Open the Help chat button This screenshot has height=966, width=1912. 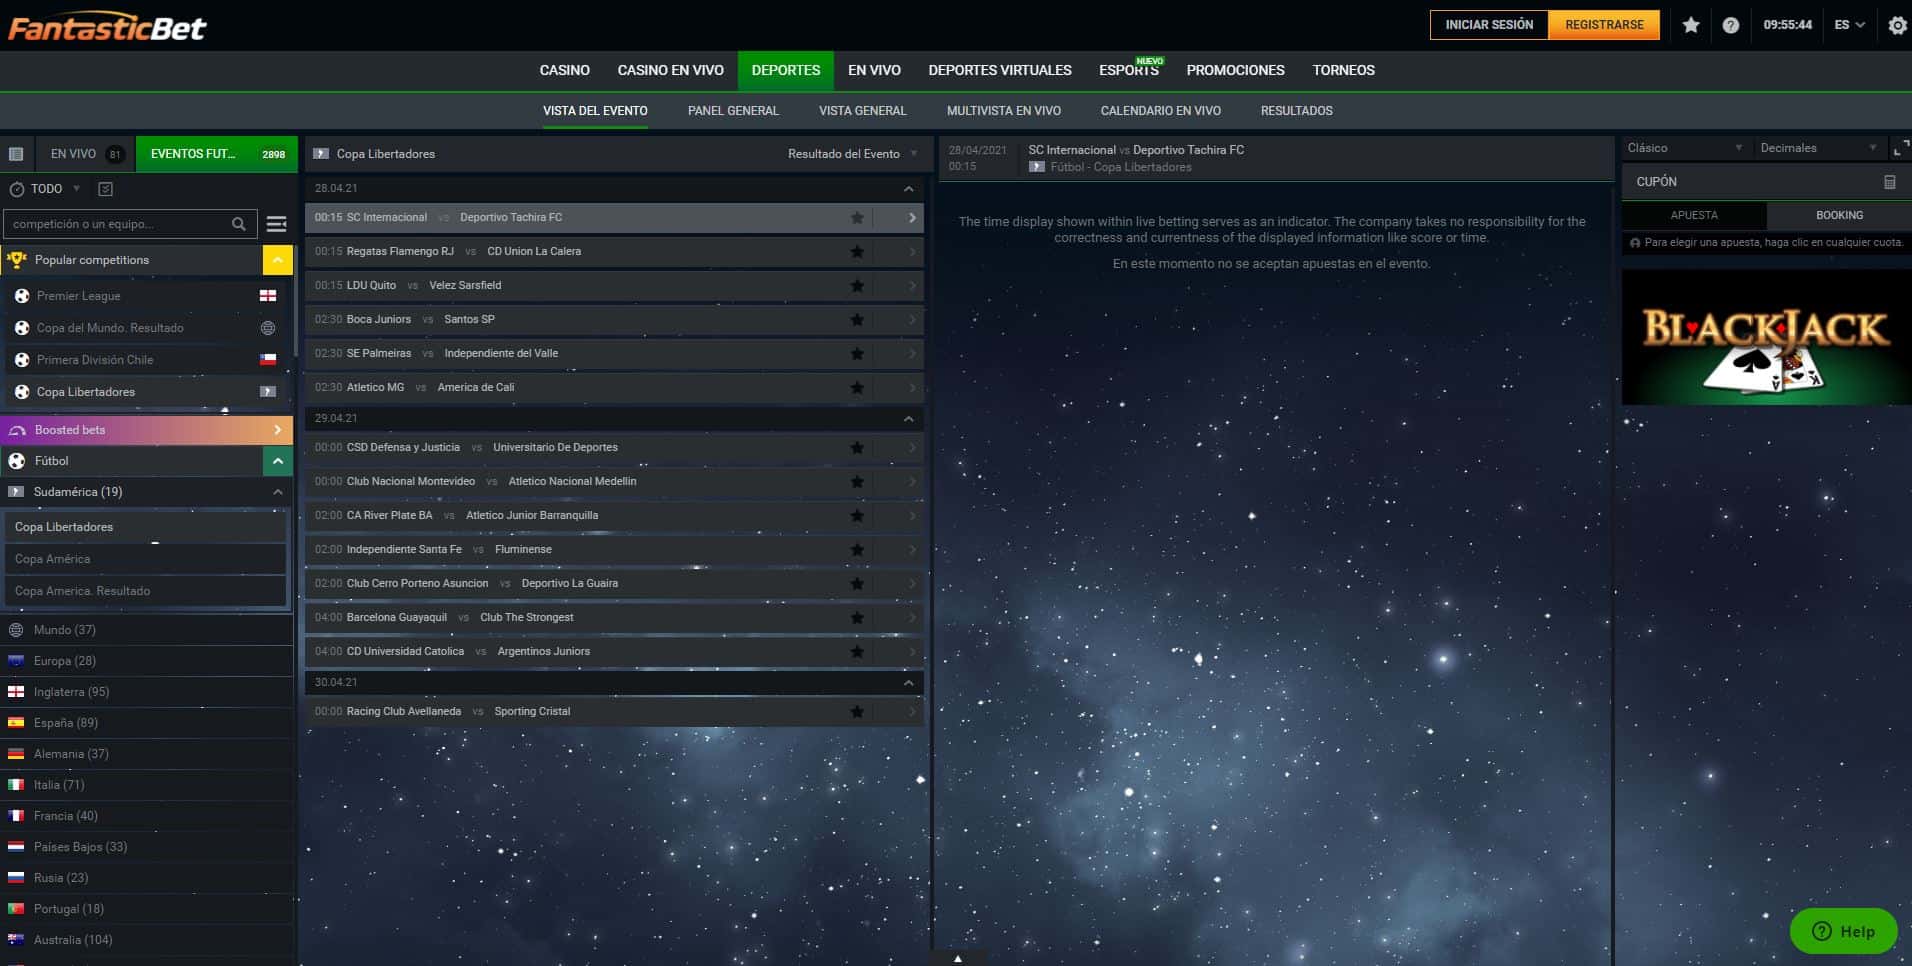[x=1843, y=931]
